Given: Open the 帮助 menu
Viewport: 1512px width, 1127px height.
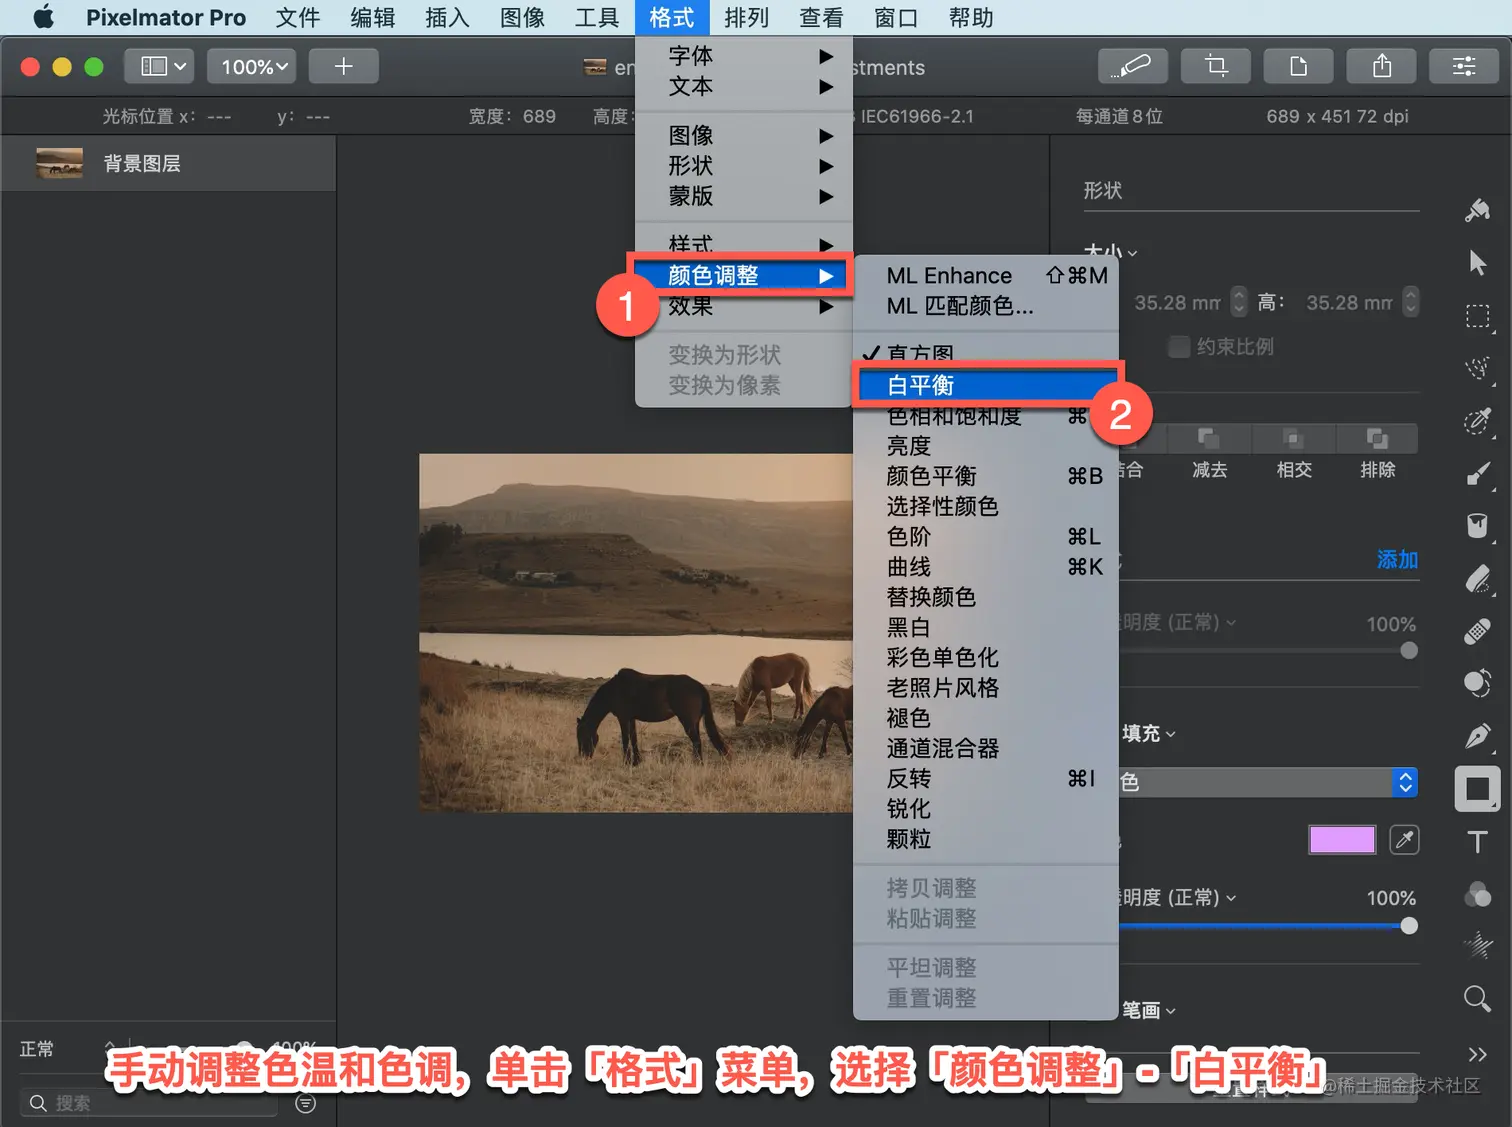Looking at the screenshot, I should point(970,18).
